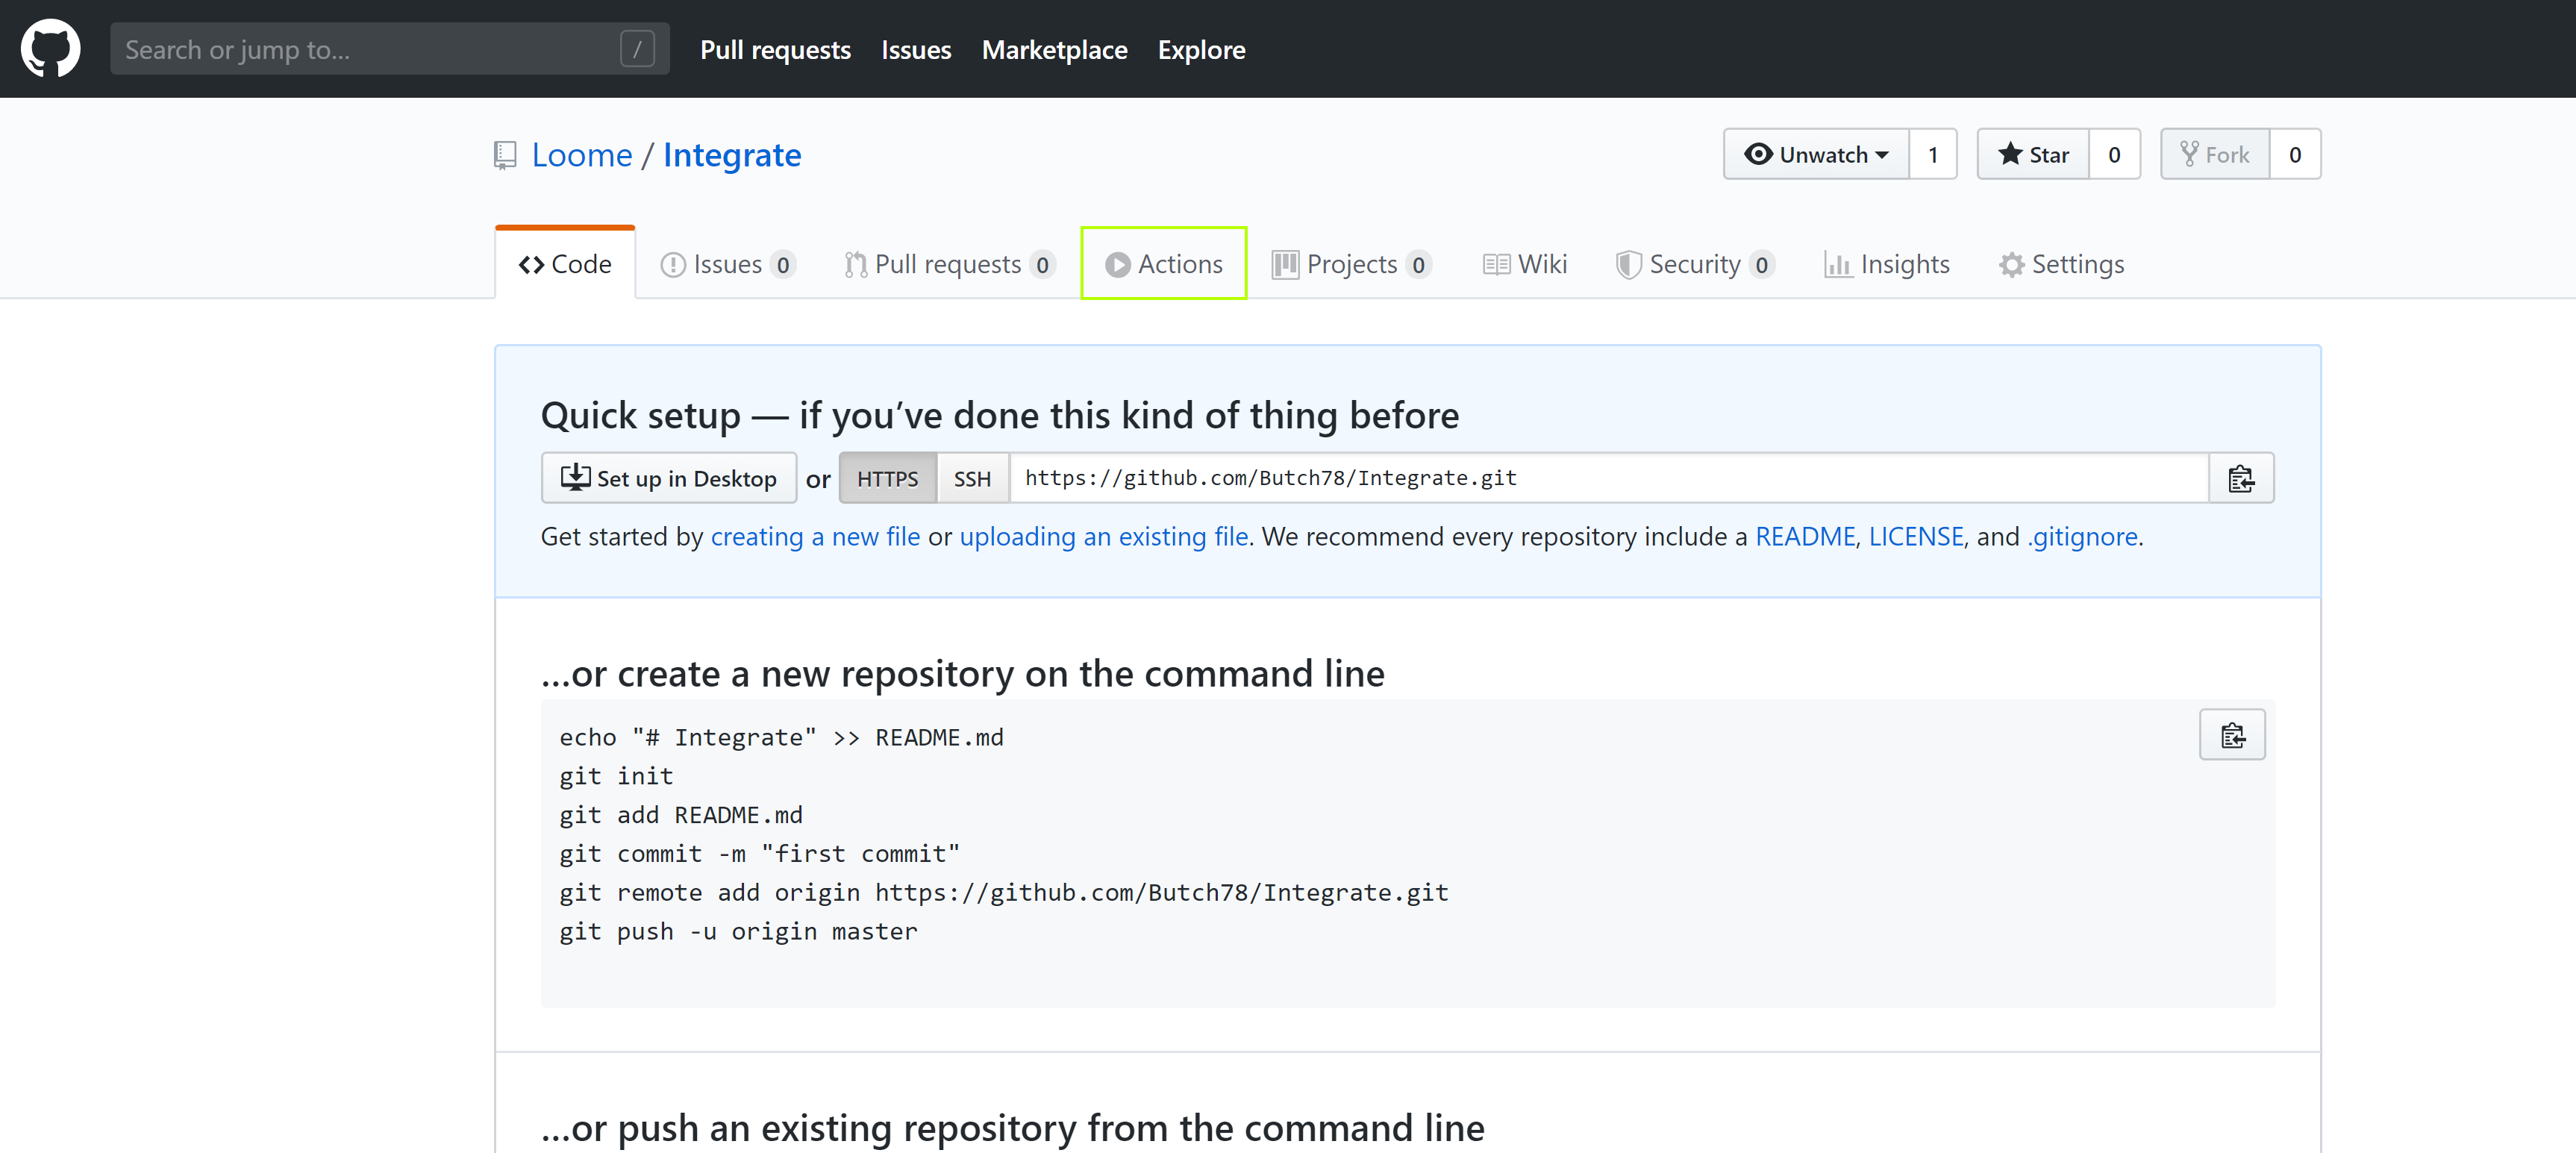Click the LICENSE link
The width and height of the screenshot is (2576, 1153).
pos(1916,537)
